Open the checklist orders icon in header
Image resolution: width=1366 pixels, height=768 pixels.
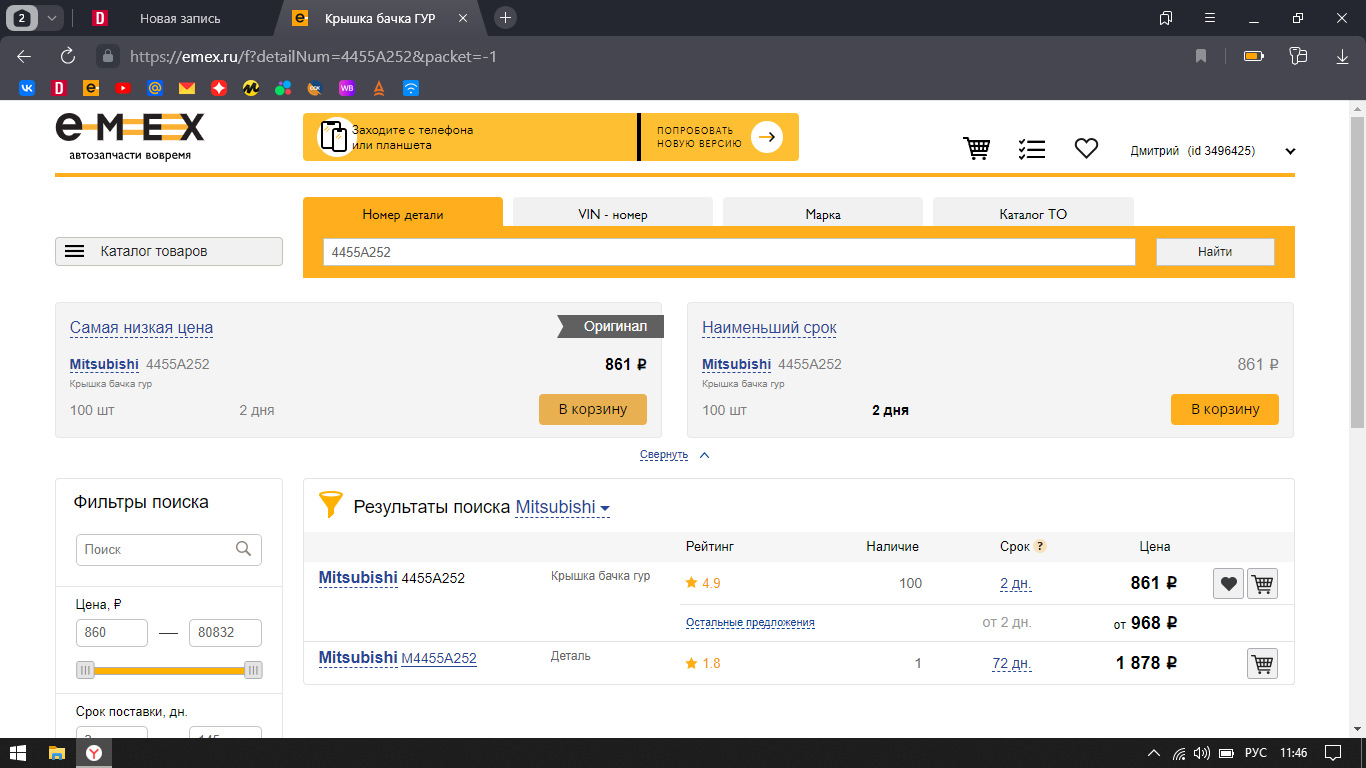[x=1031, y=149]
